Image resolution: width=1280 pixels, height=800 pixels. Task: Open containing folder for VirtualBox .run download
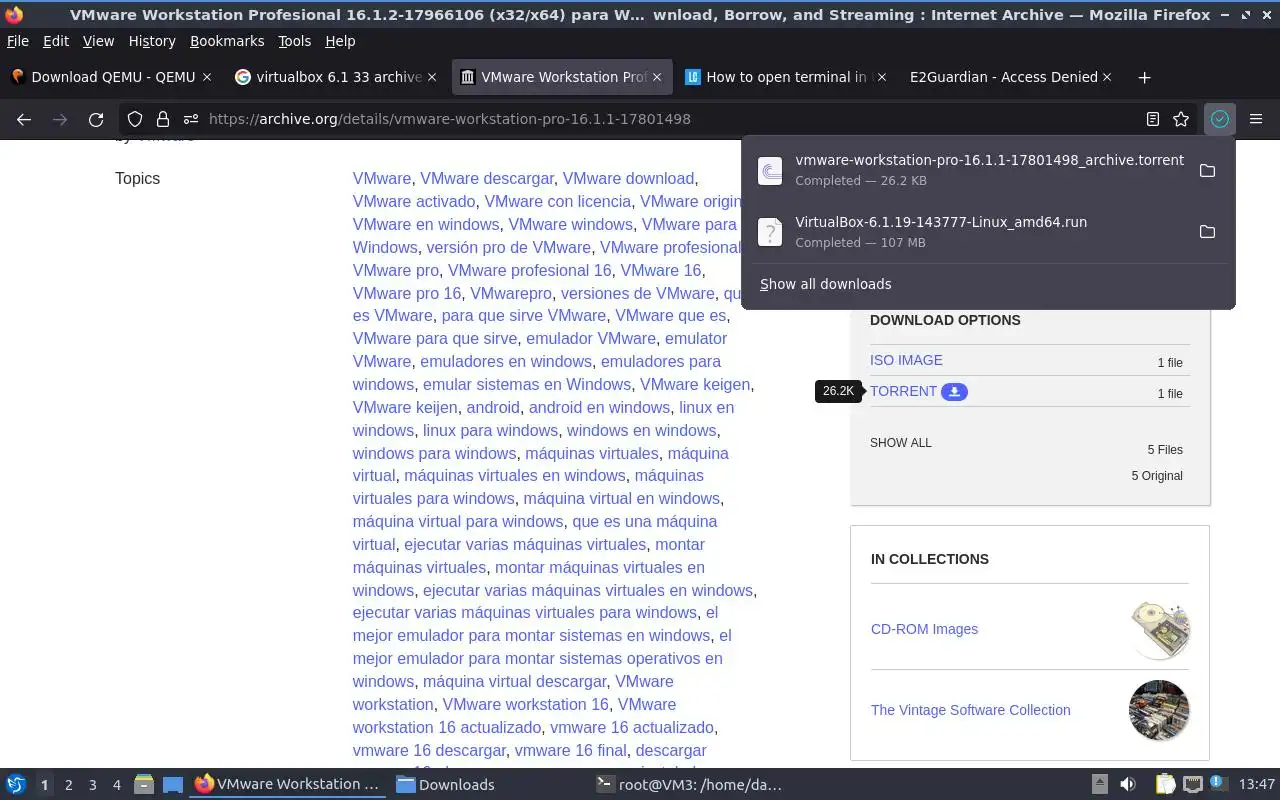click(x=1207, y=232)
